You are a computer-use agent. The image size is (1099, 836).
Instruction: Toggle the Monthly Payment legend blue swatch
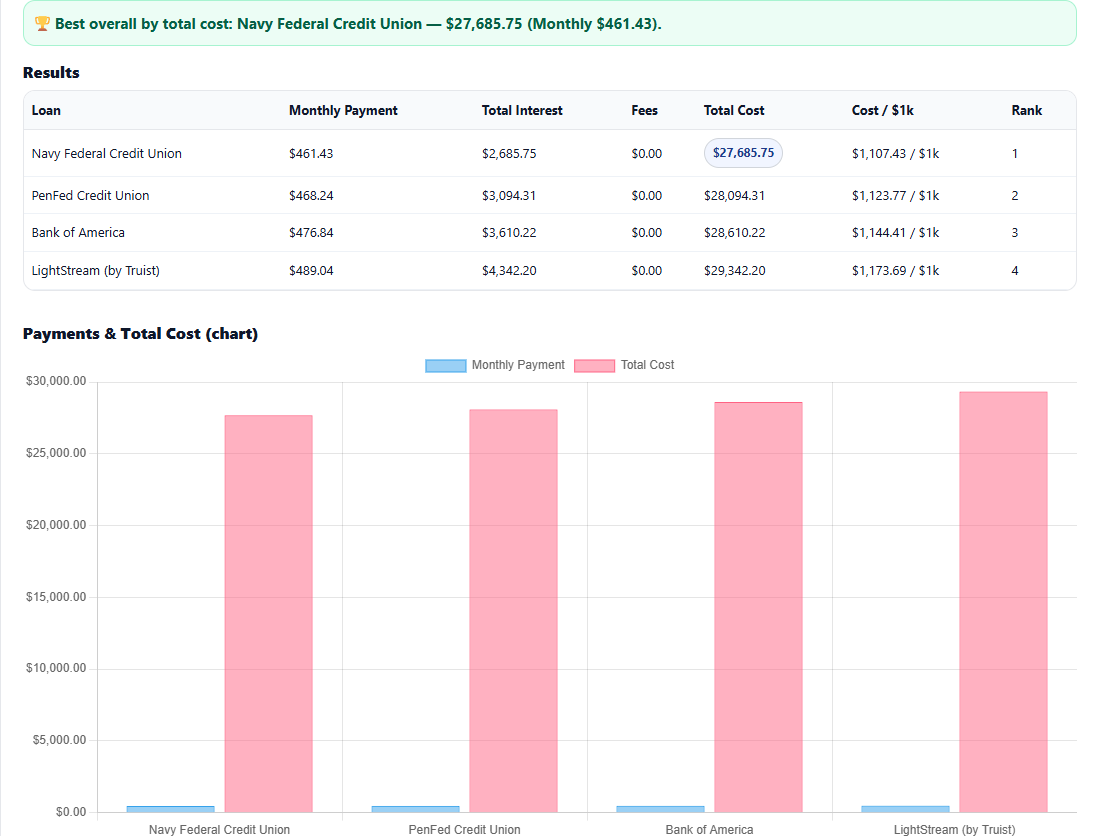446,366
